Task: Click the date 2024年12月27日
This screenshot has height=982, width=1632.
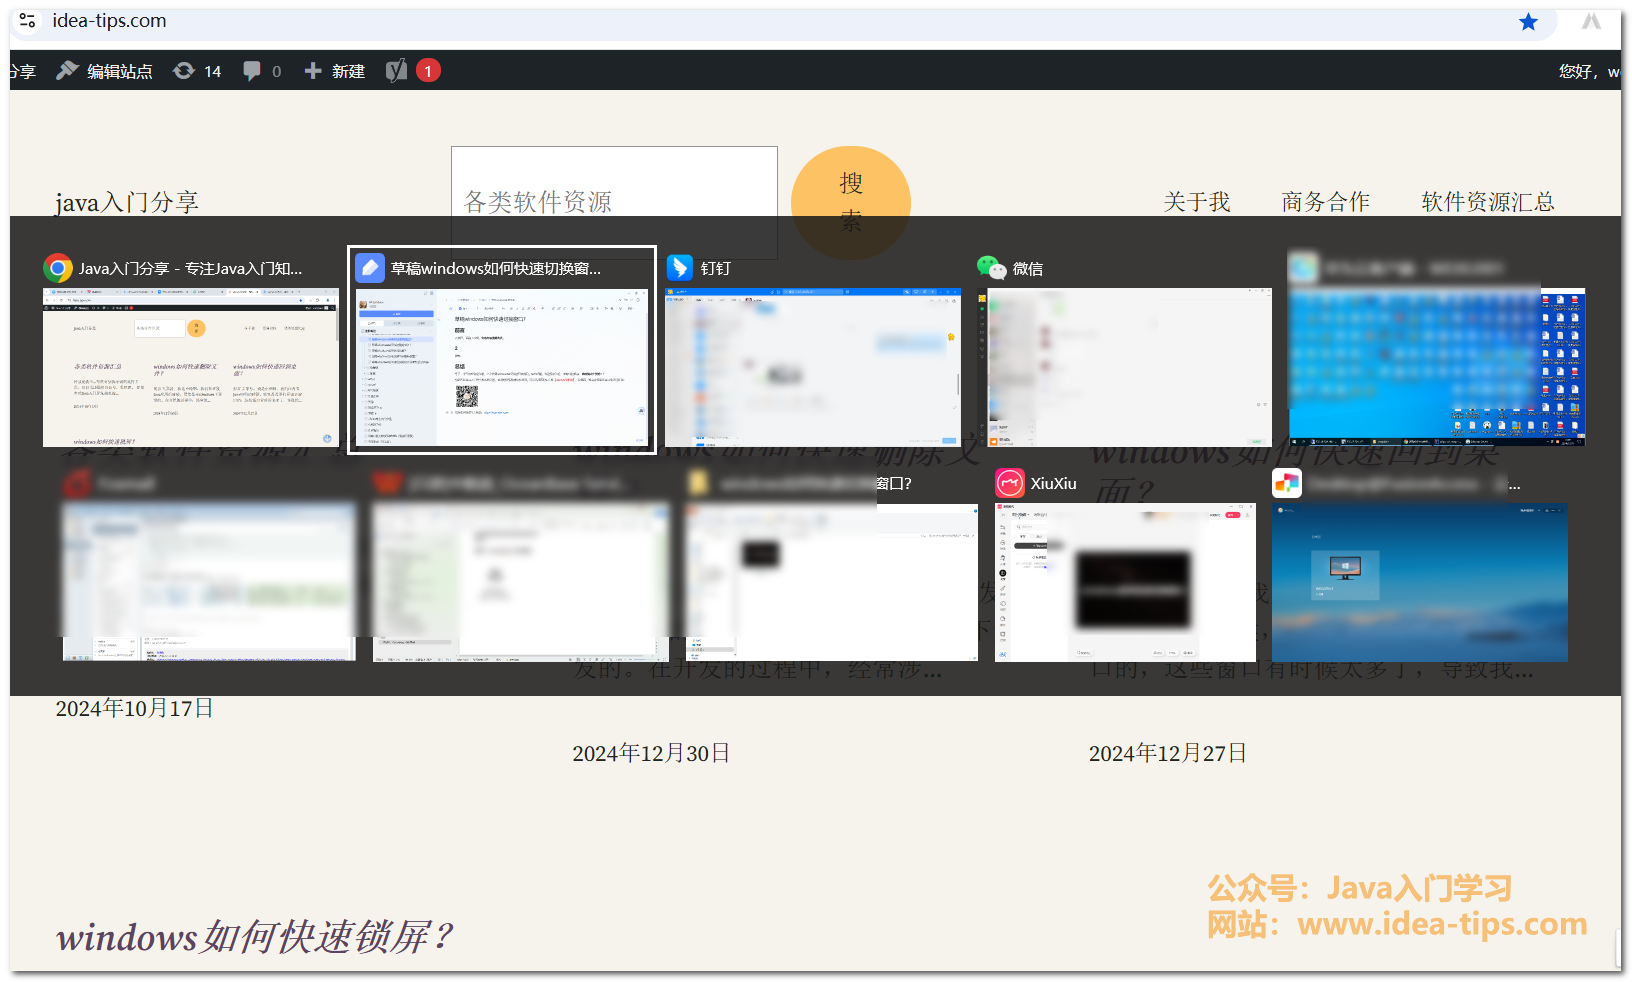Action: coord(1168,753)
